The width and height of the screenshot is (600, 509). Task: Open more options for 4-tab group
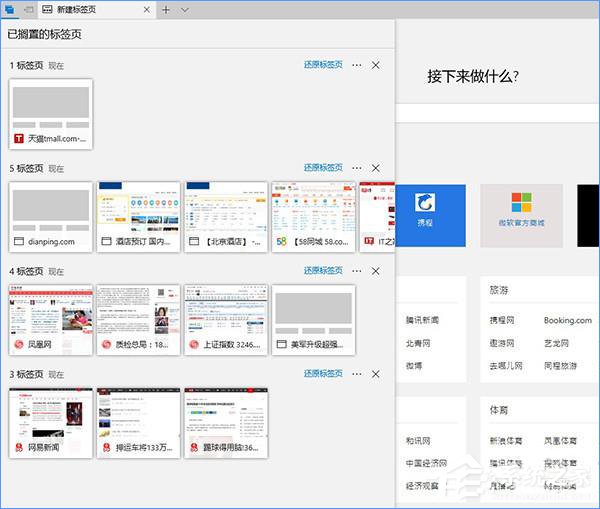point(356,271)
